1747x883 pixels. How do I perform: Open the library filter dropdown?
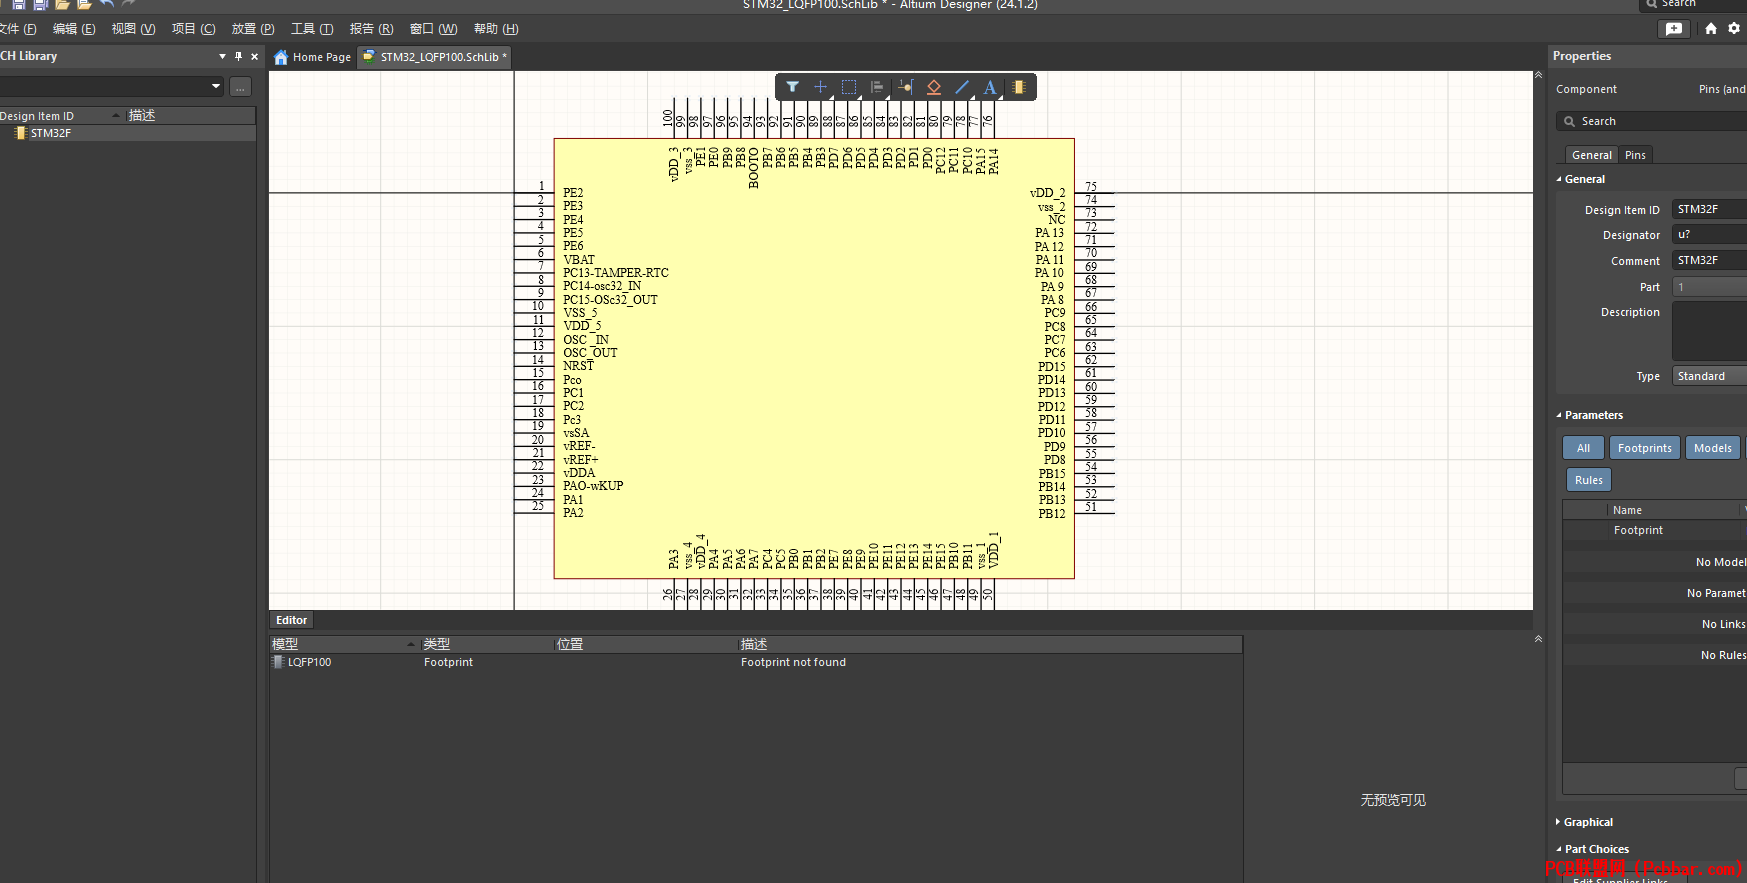point(216,87)
